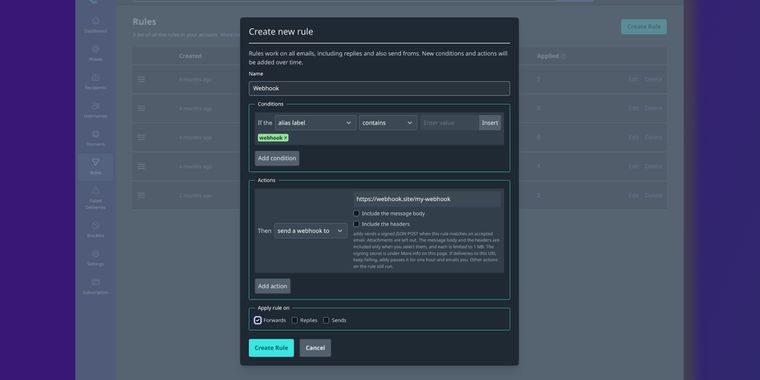Grab the drag handle of the 2 months ago rule
The image size is (760, 380).
[x=141, y=195]
